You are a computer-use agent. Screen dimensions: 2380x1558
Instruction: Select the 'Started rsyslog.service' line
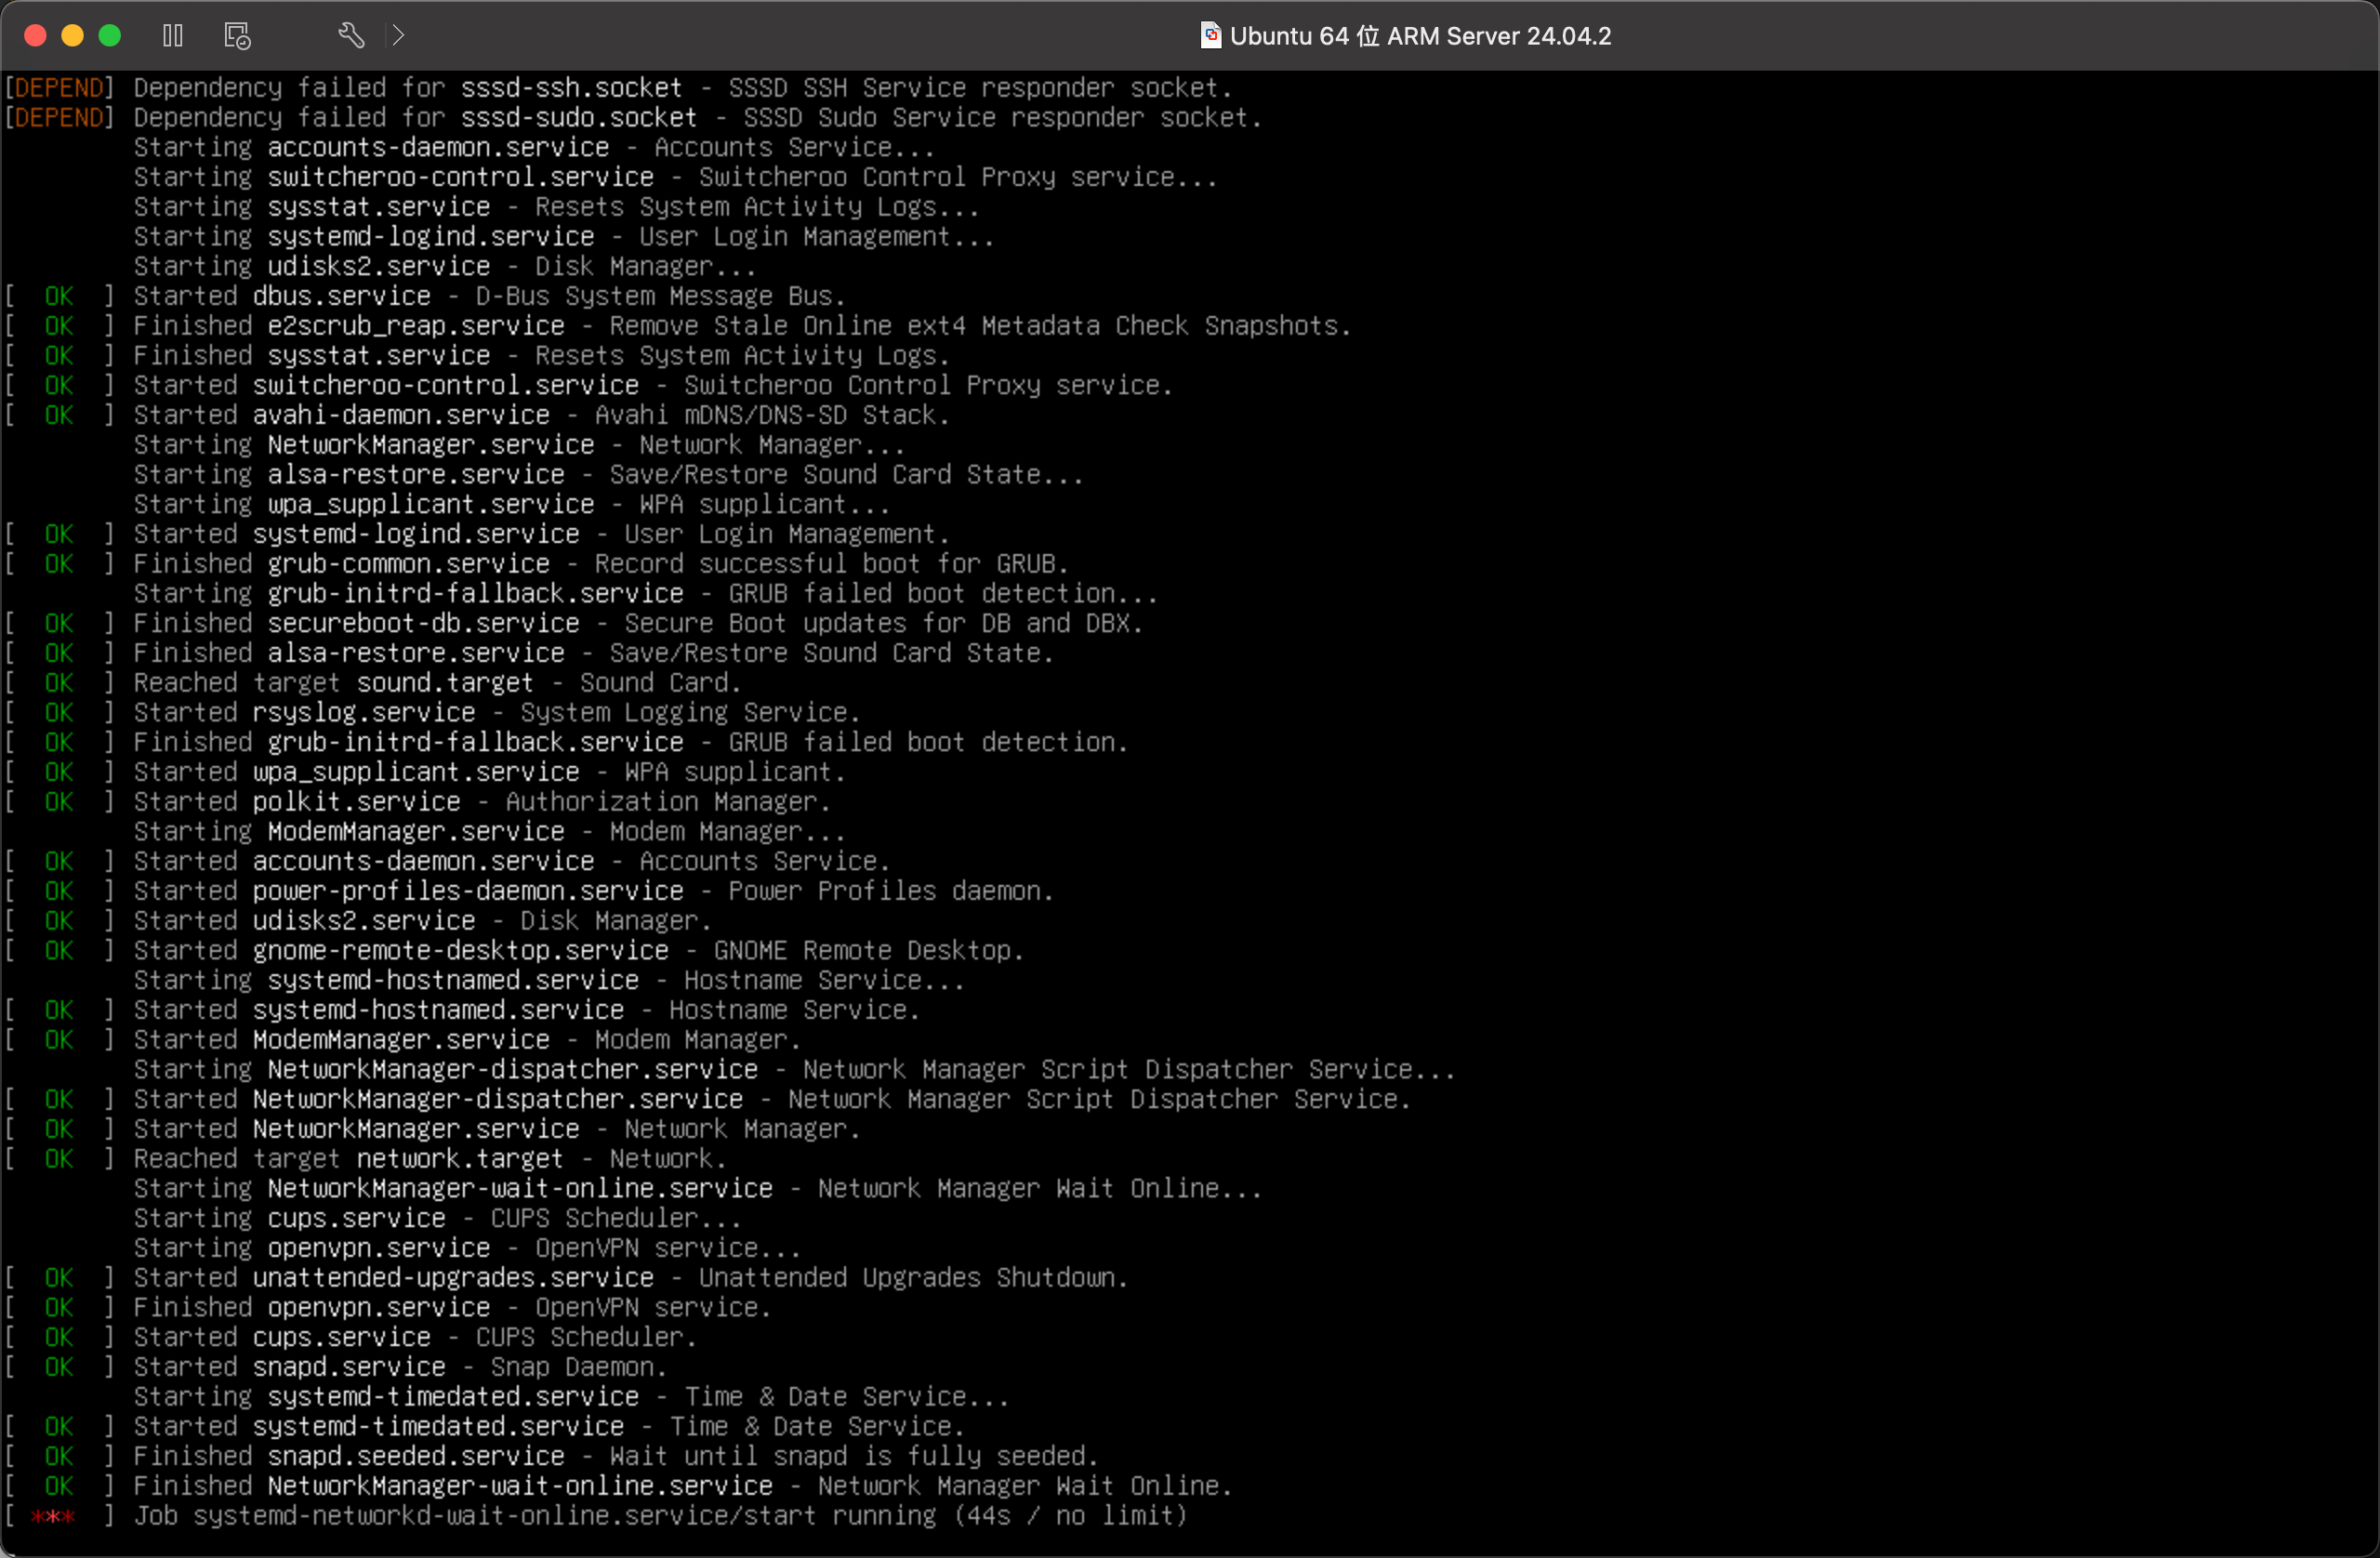pos(433,713)
